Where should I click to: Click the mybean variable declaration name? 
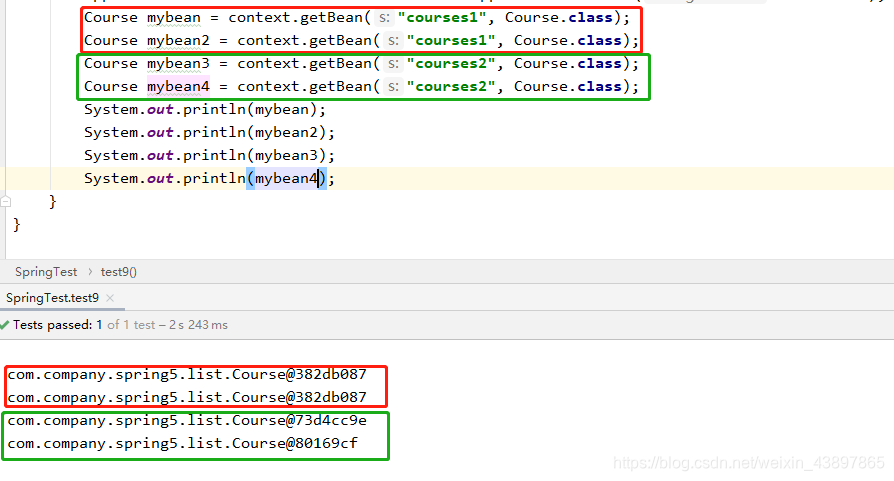click(x=174, y=18)
